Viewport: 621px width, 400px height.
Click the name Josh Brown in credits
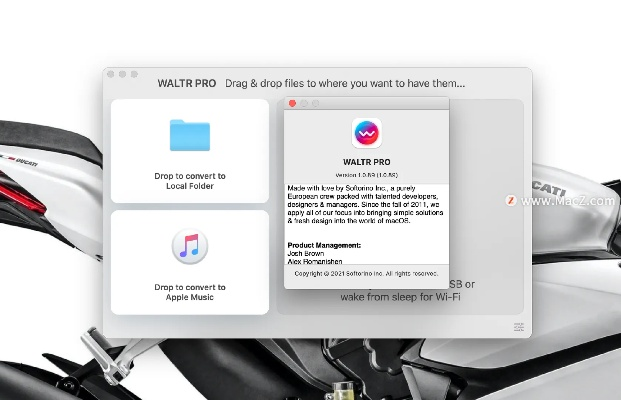pyautogui.click(x=306, y=252)
